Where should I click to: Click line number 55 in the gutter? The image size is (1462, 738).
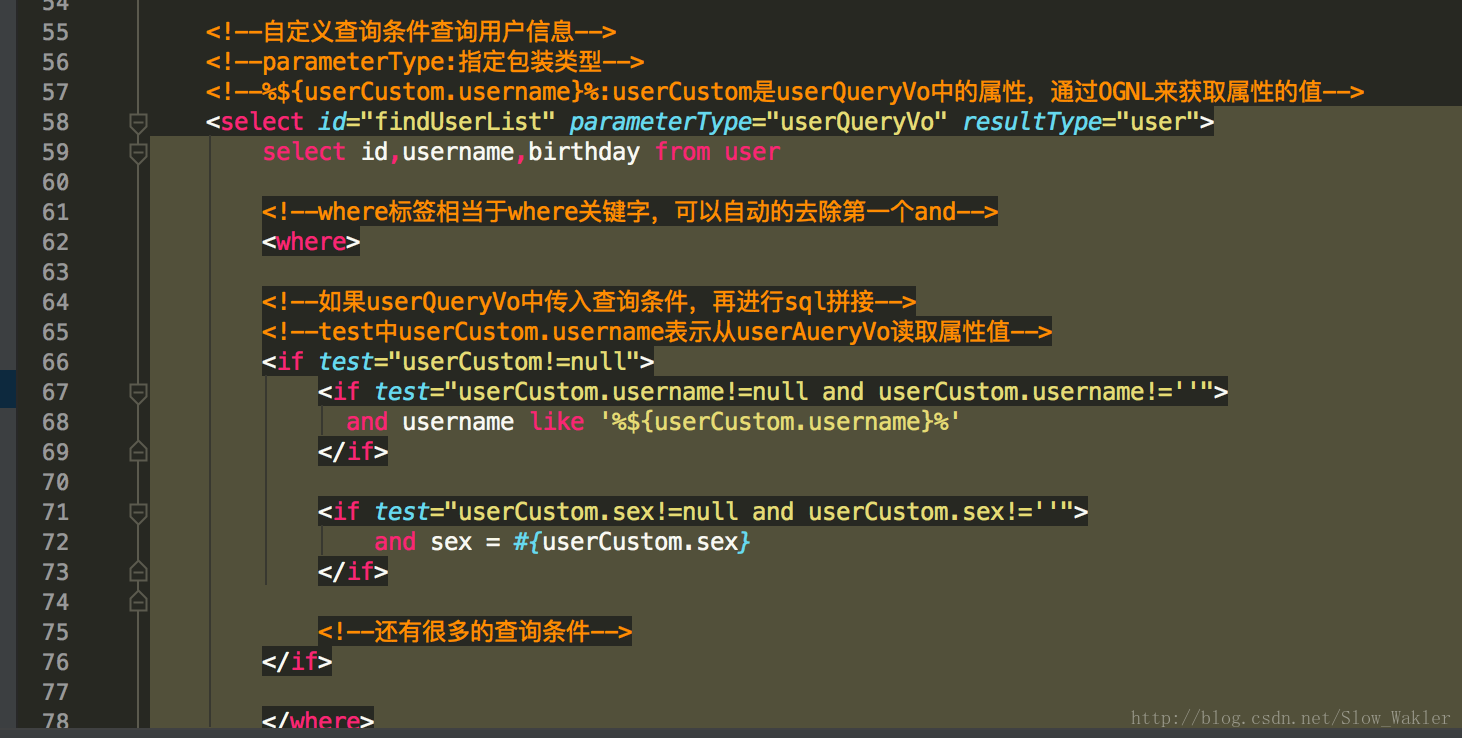point(56,32)
